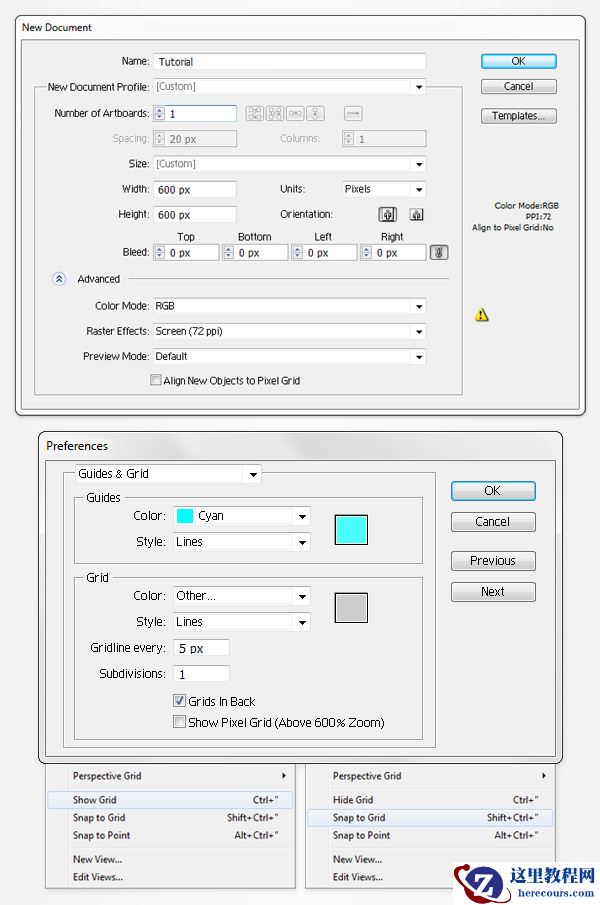The image size is (600, 905).
Task: Select Arrange by Row artboard icon
Action: (x=296, y=114)
